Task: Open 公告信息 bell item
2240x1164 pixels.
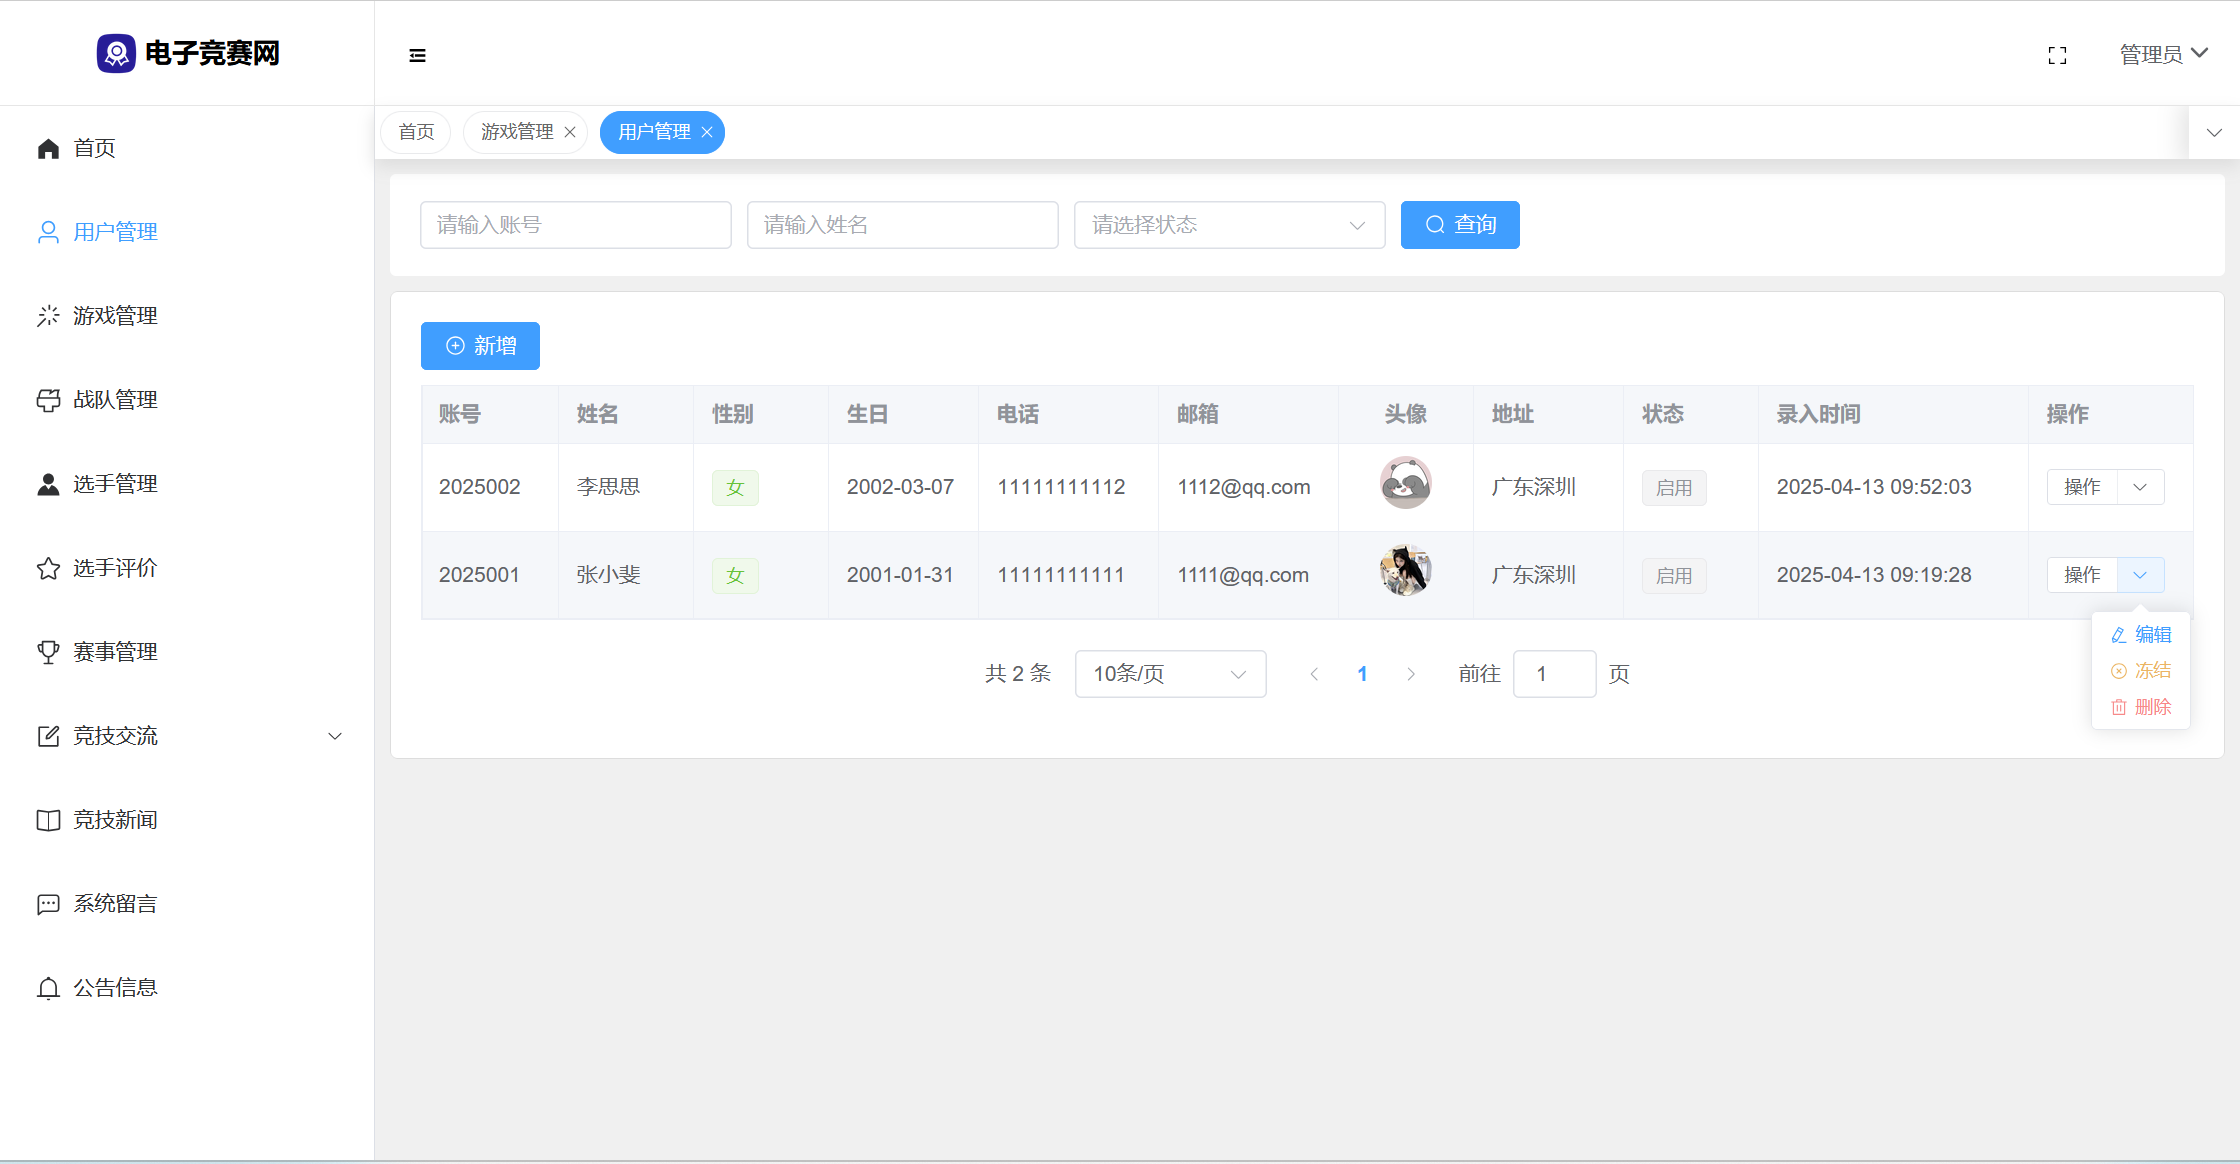Action: [x=115, y=988]
